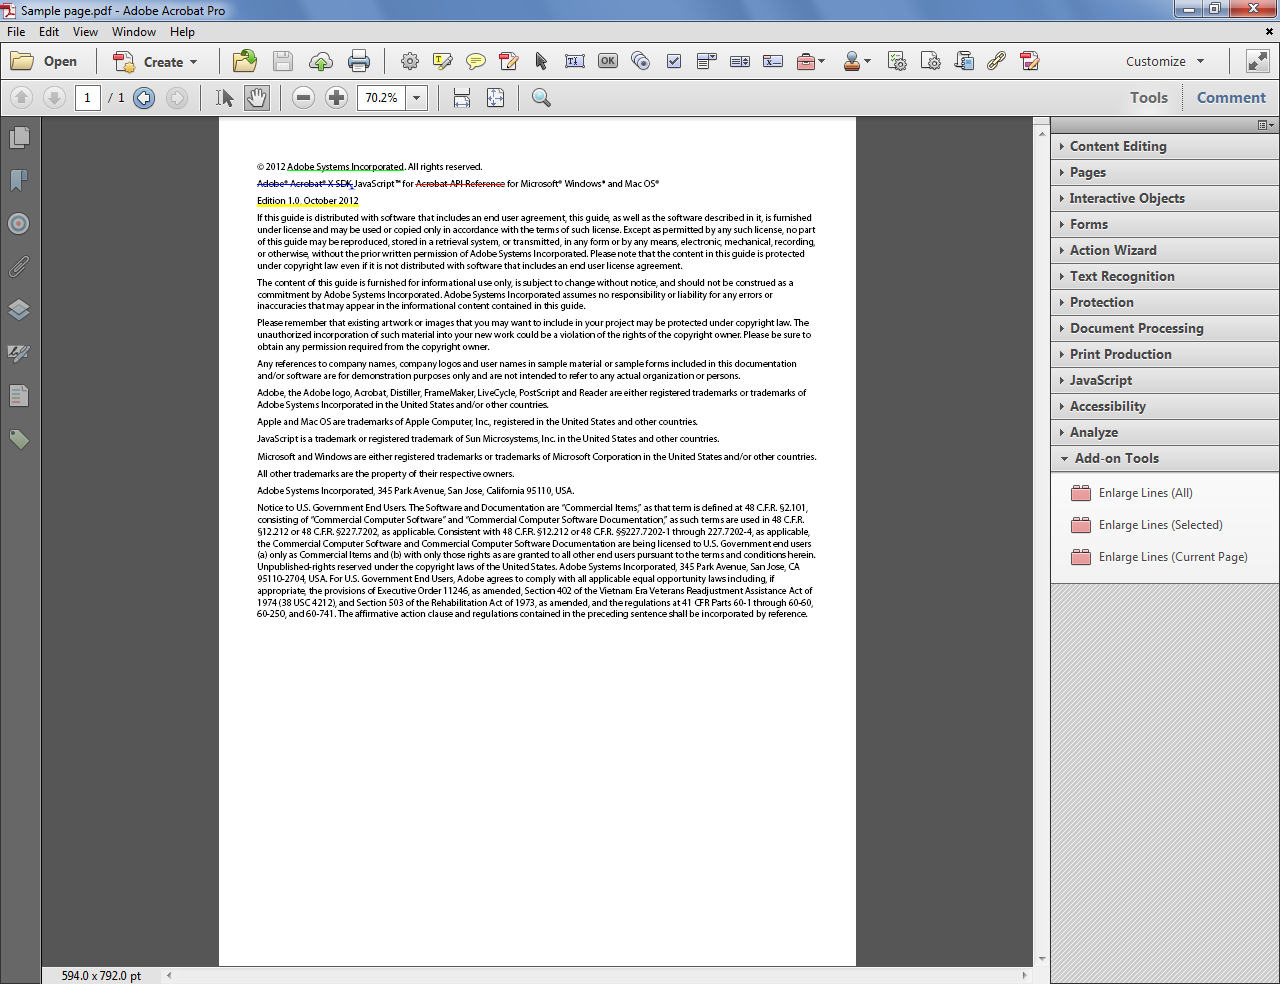
Task: Click the page number input field
Action: [x=87, y=97]
